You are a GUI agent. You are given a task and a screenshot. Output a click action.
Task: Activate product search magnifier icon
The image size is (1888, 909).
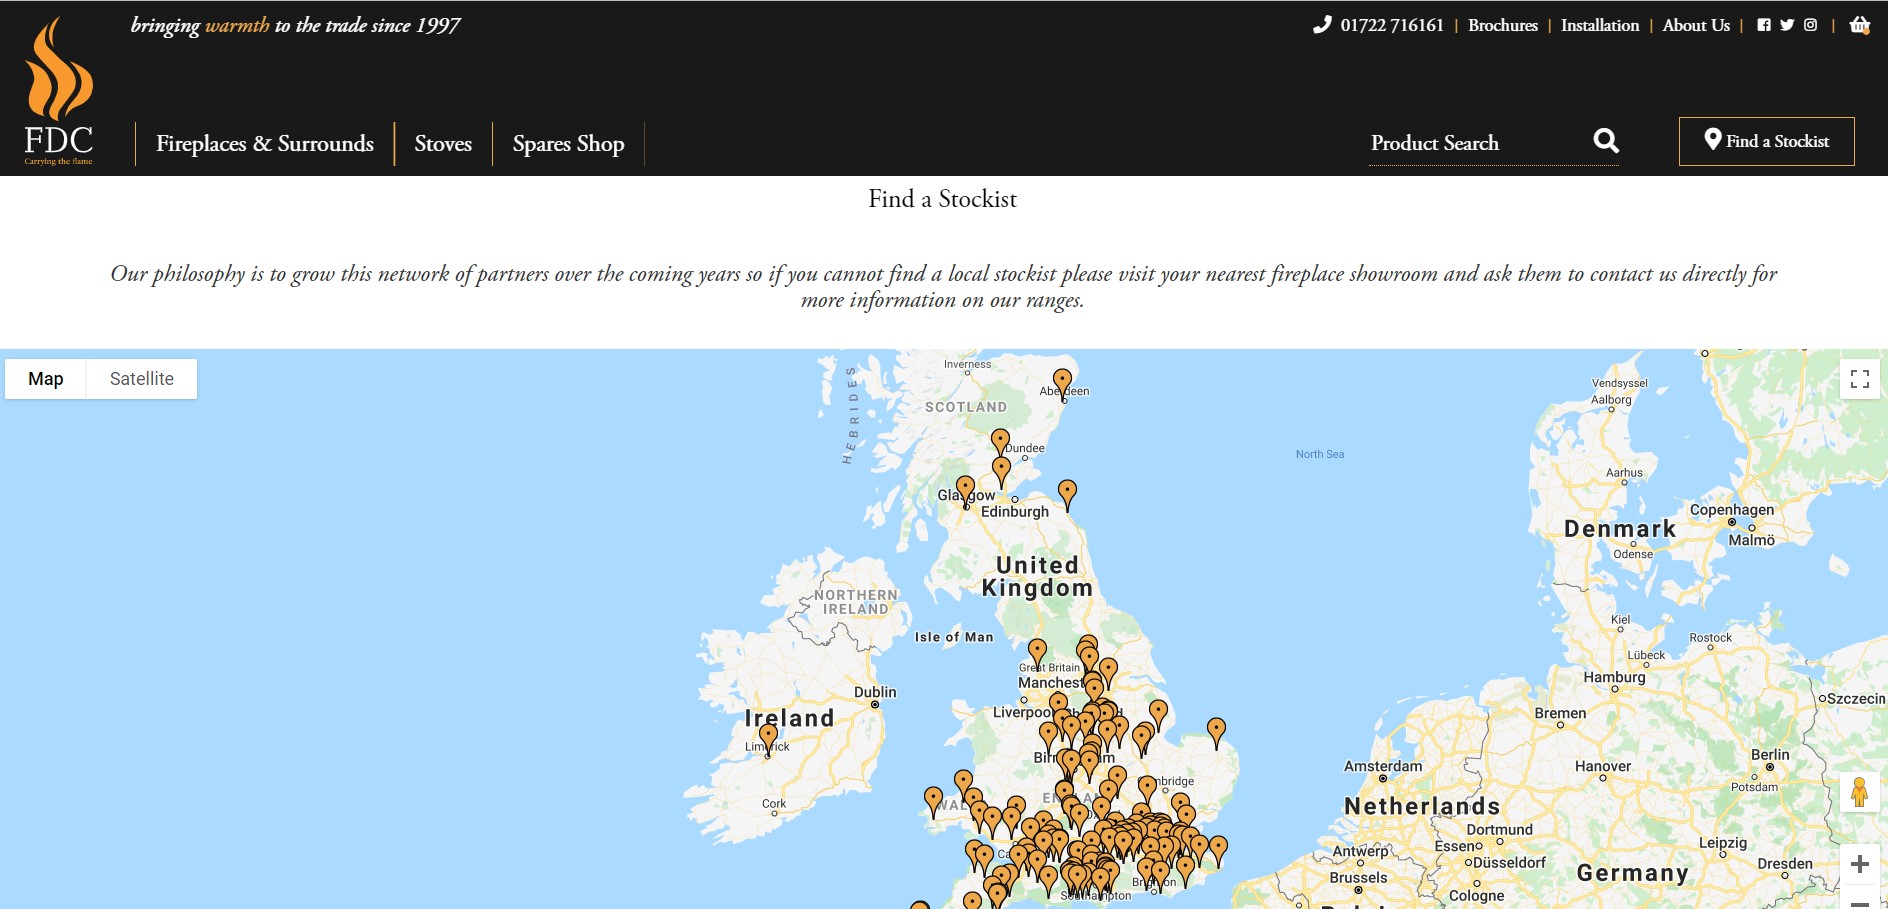(1605, 141)
